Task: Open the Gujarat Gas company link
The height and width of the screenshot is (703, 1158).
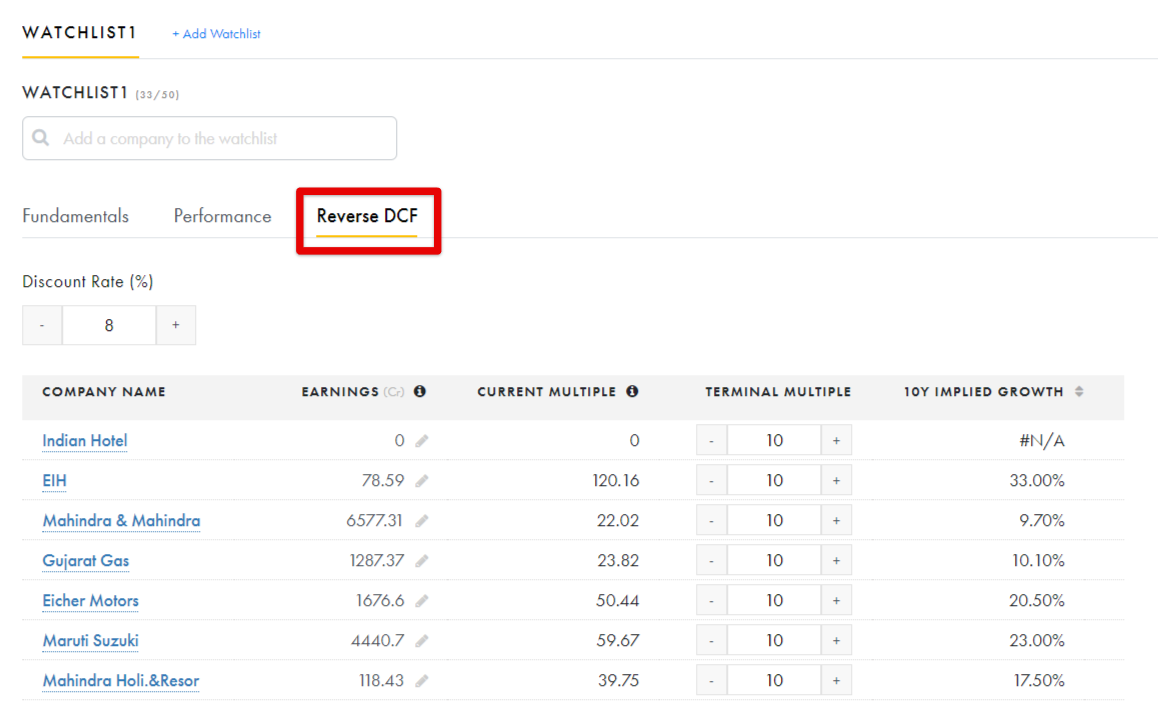Action: pos(86,560)
